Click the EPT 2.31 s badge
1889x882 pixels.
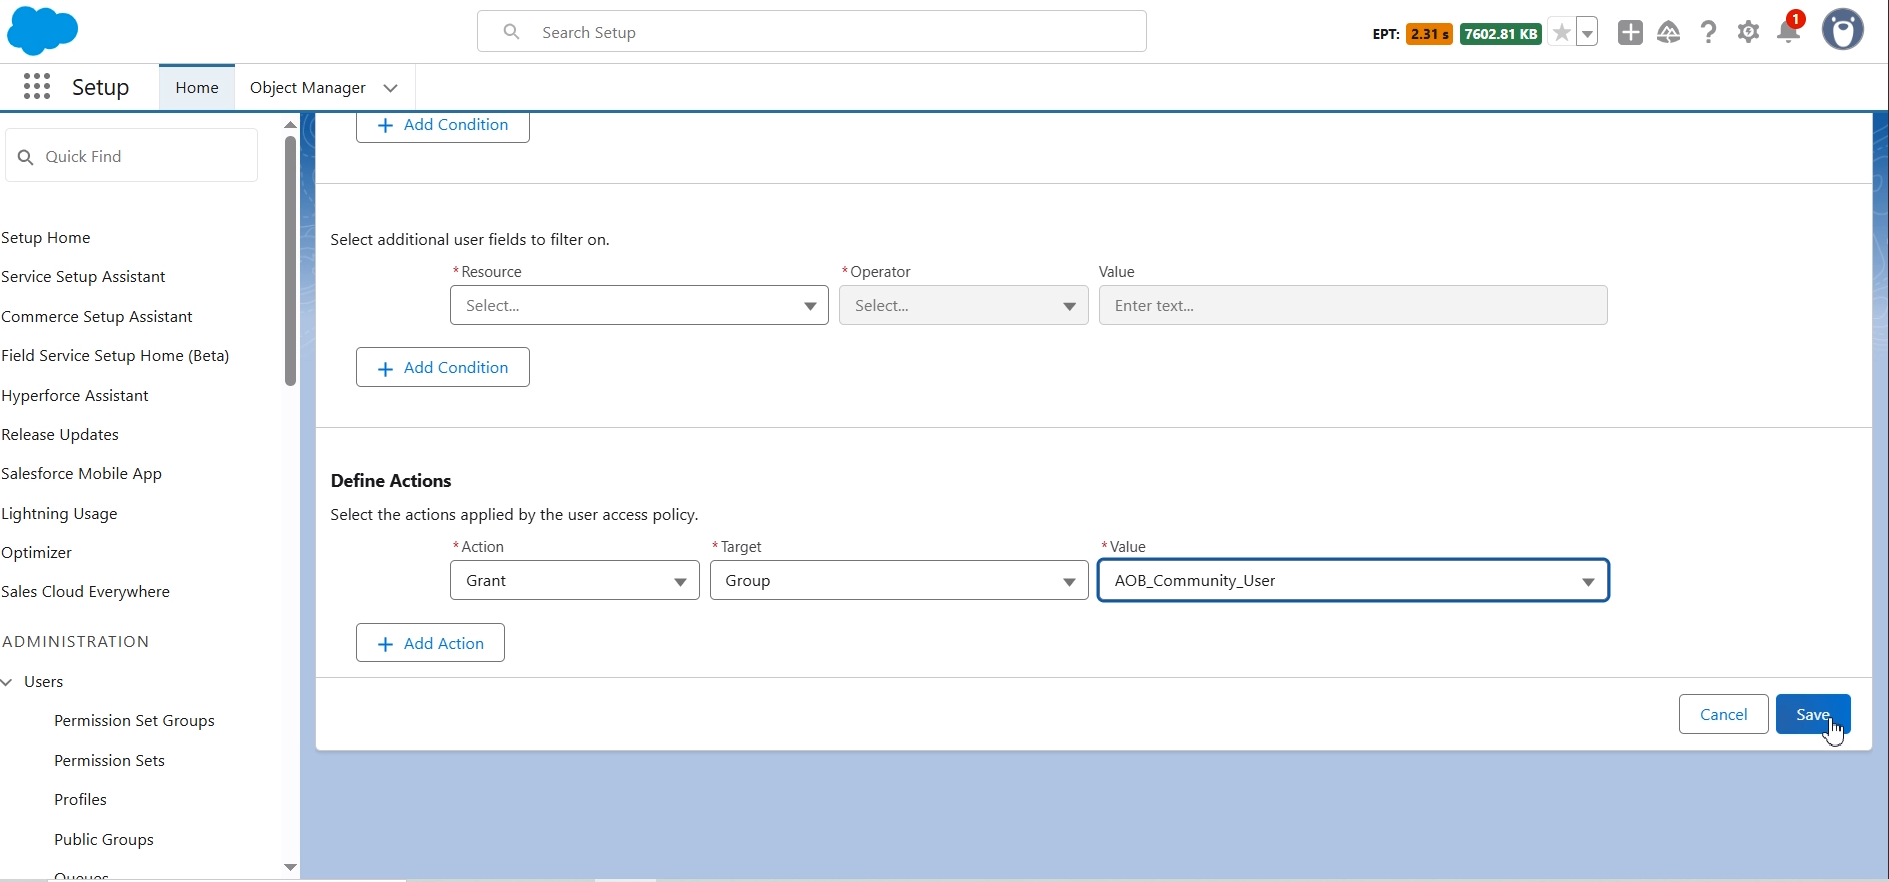(1429, 34)
